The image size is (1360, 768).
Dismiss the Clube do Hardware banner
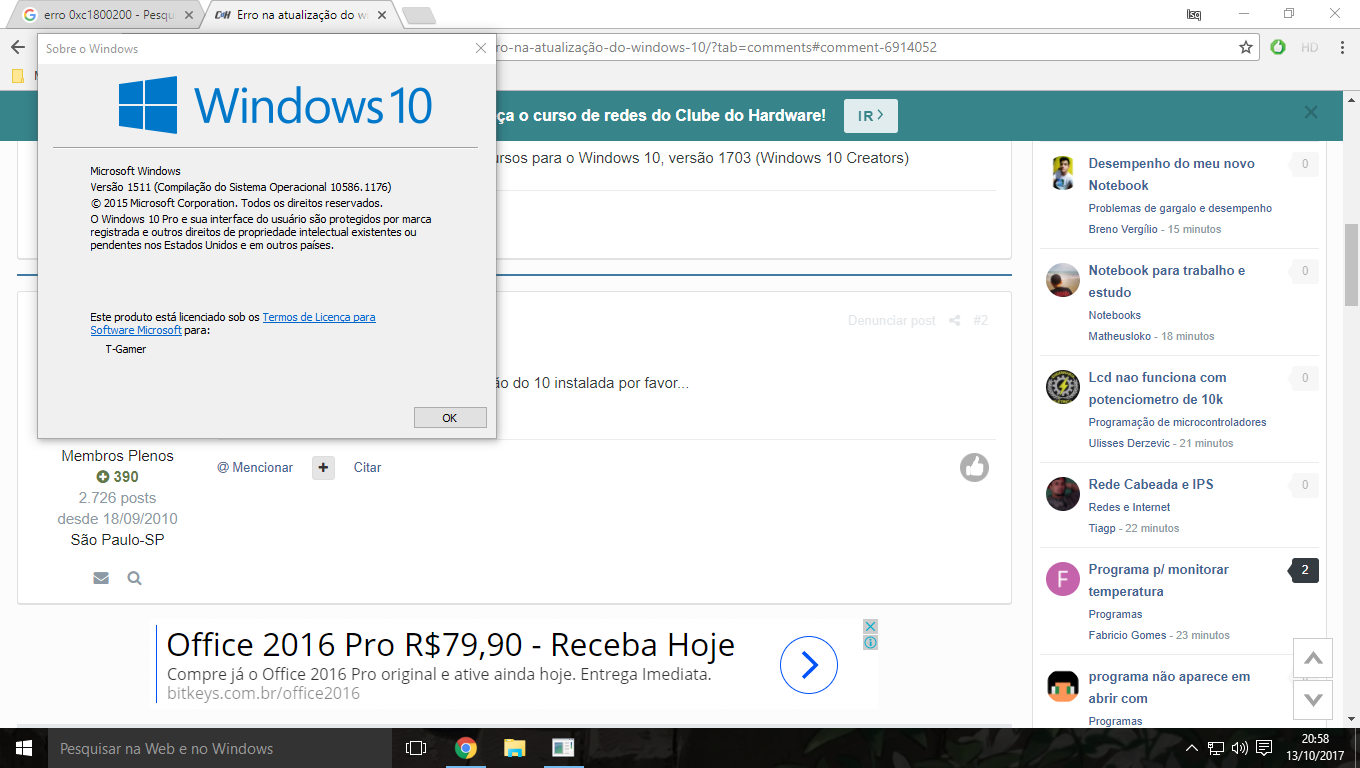(x=1311, y=113)
